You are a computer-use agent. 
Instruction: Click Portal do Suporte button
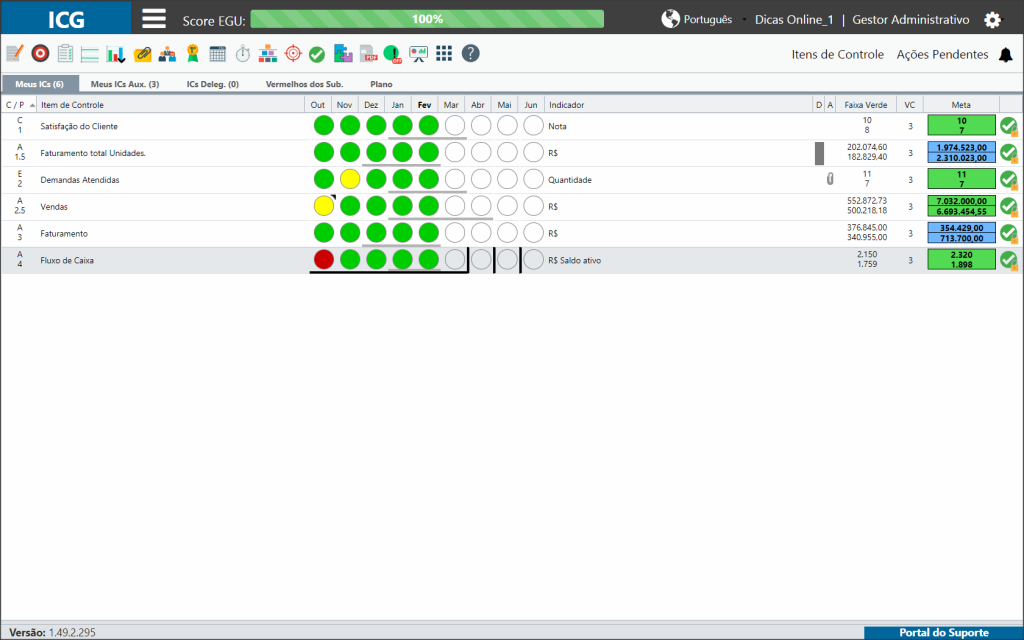[944, 633]
